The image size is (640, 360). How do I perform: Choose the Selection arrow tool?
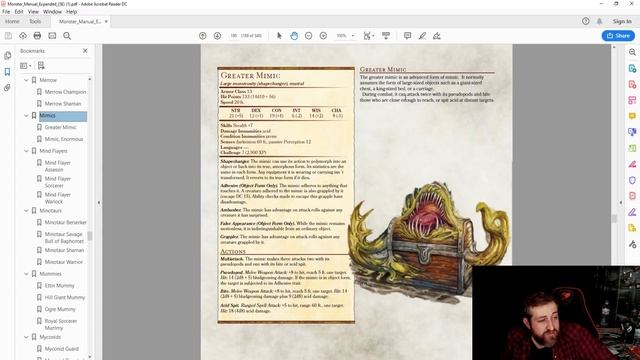pyautogui.click(x=279, y=36)
